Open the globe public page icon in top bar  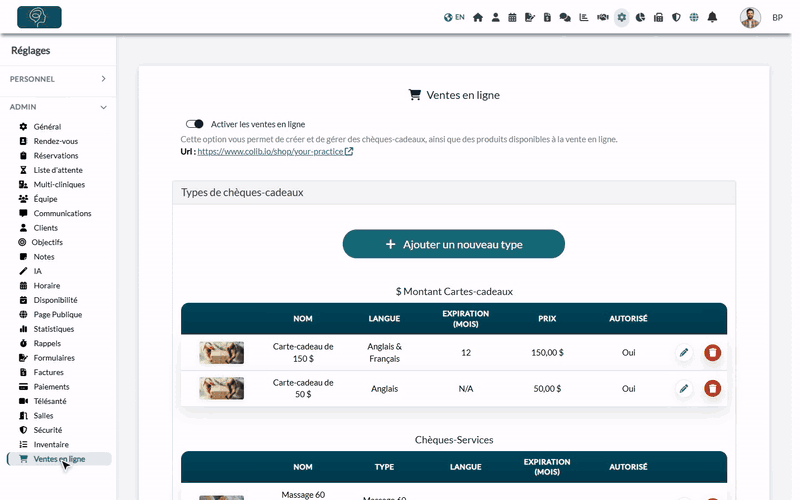[x=694, y=17]
